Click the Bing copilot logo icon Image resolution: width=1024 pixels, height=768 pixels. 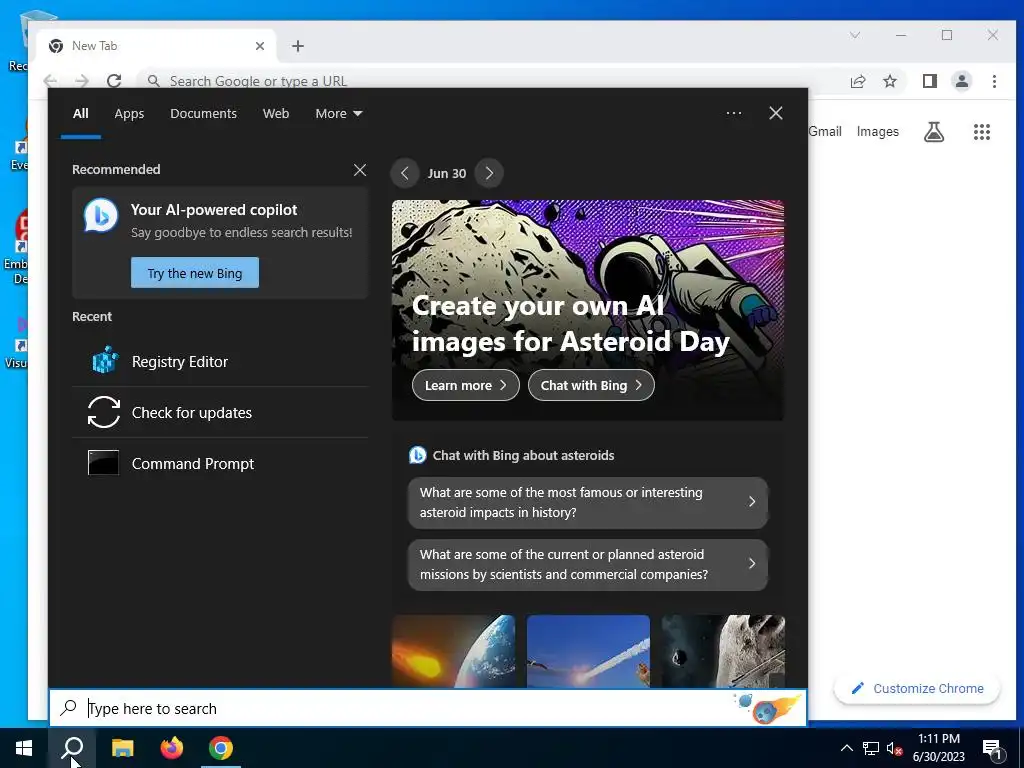(x=101, y=216)
